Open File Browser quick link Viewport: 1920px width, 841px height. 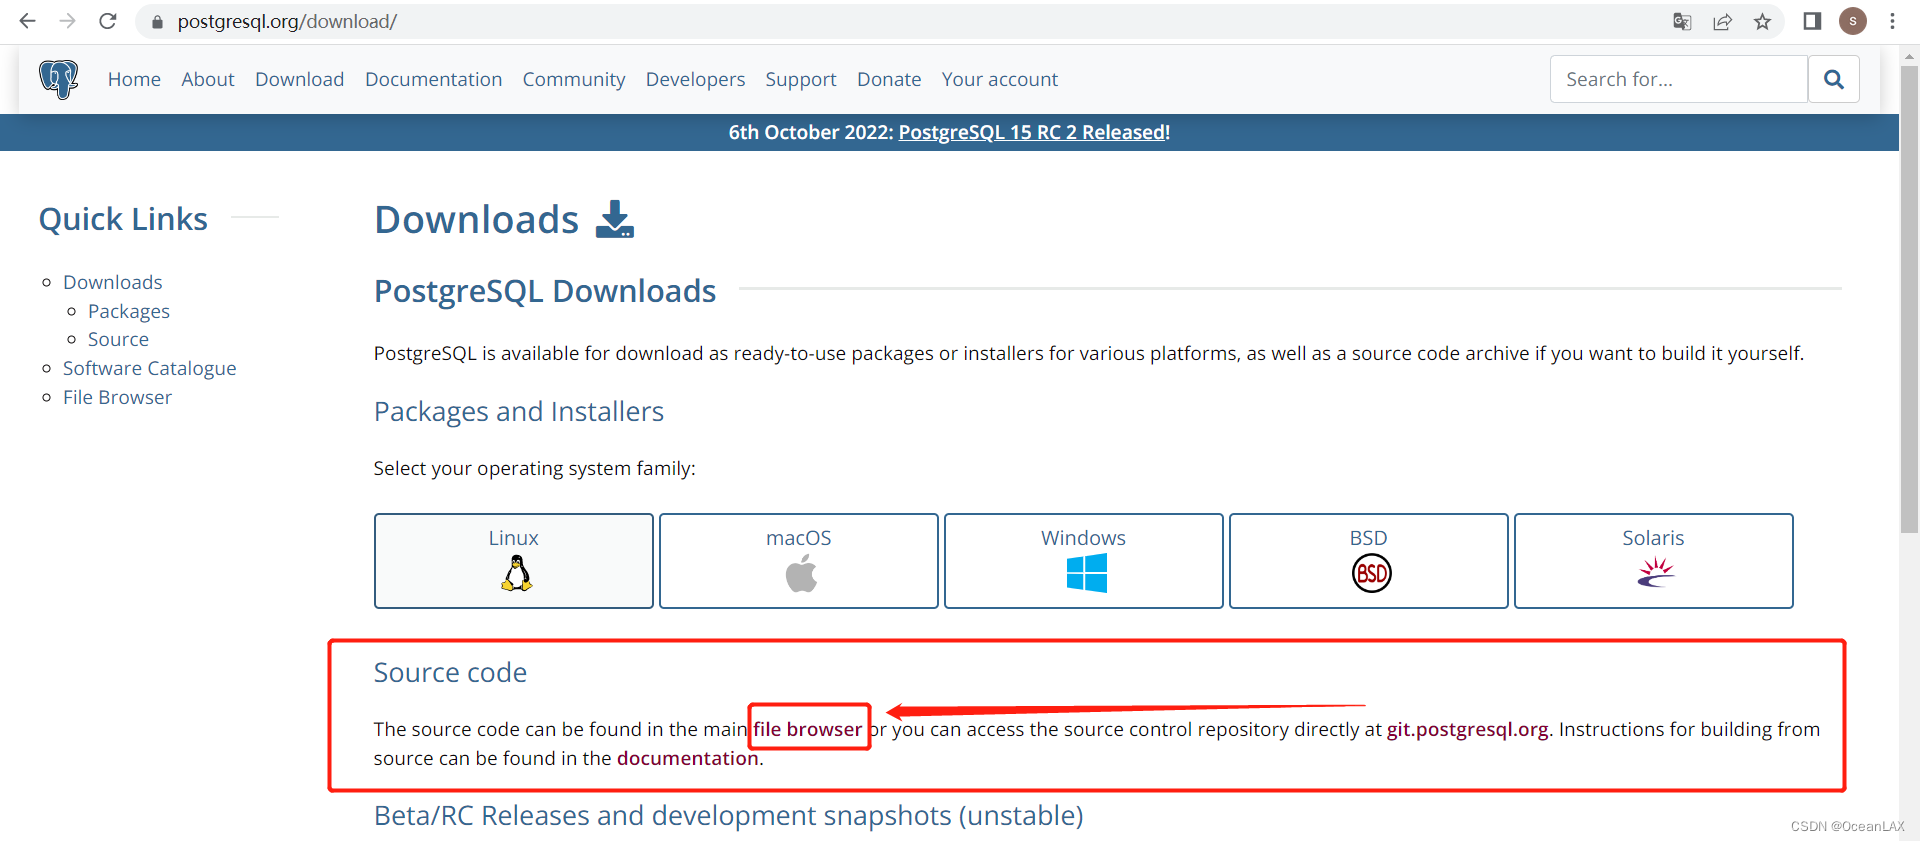117,397
